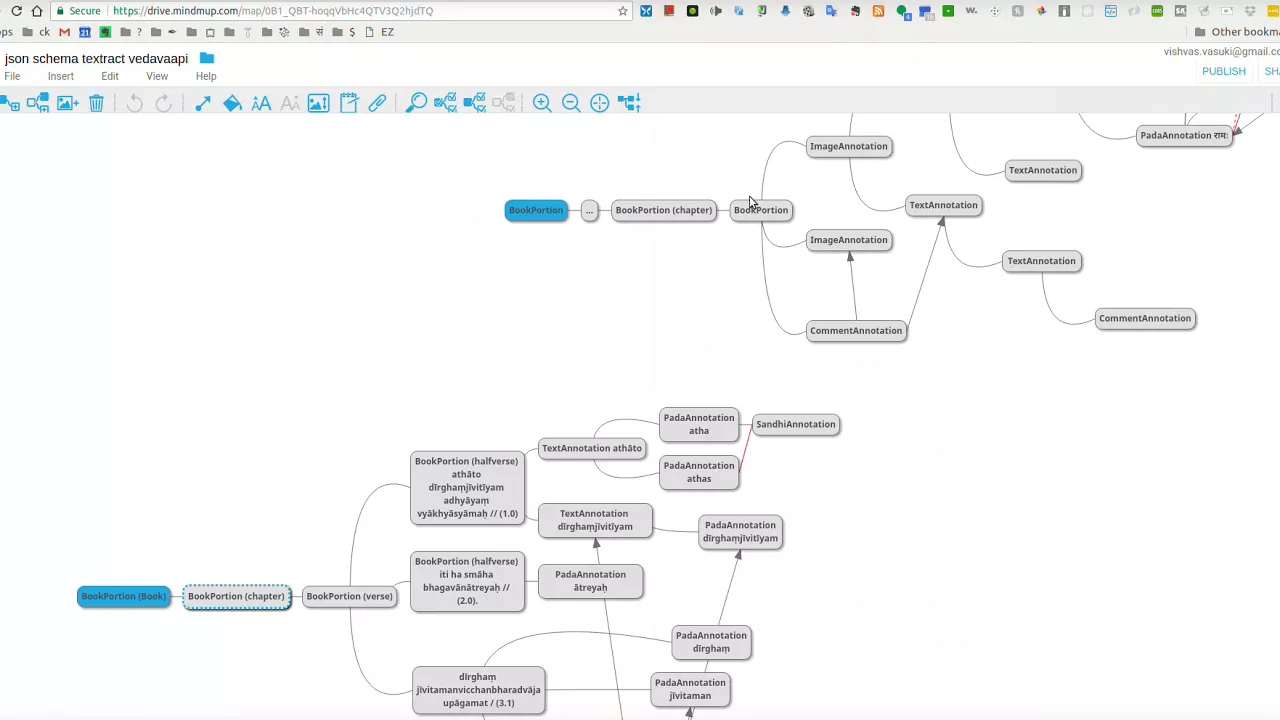Image resolution: width=1280 pixels, height=720 pixels.
Task: Zoom in on the mind map
Action: [542, 103]
